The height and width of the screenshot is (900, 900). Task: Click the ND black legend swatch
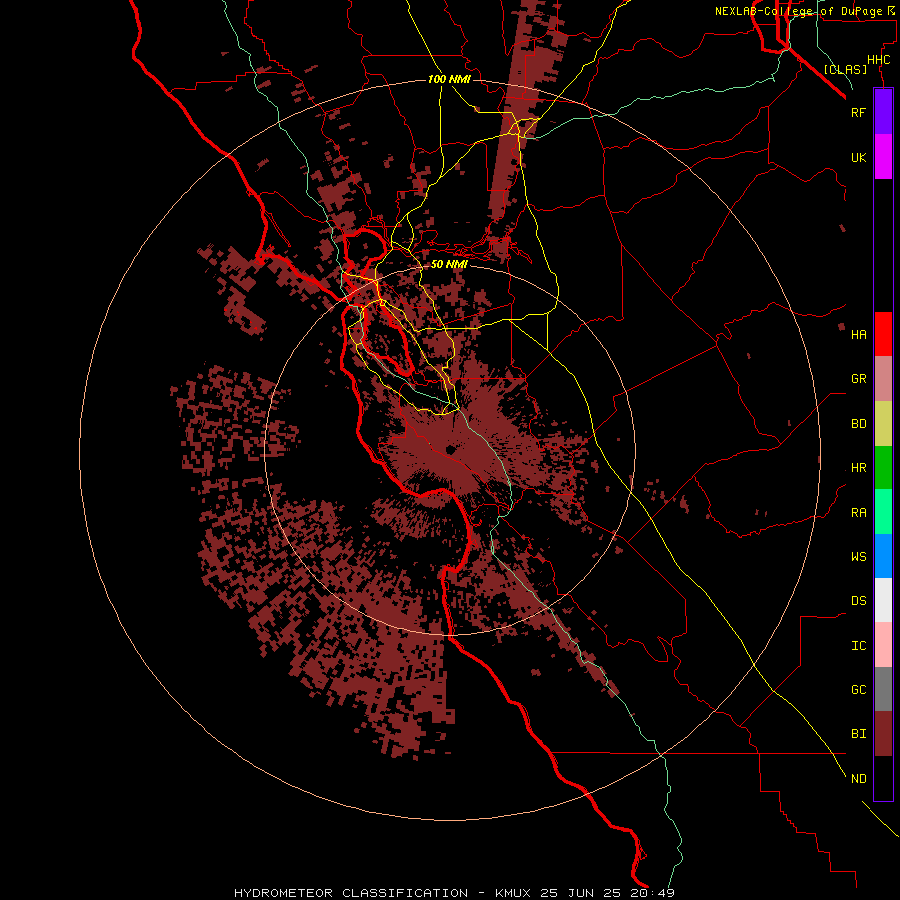tap(883, 778)
